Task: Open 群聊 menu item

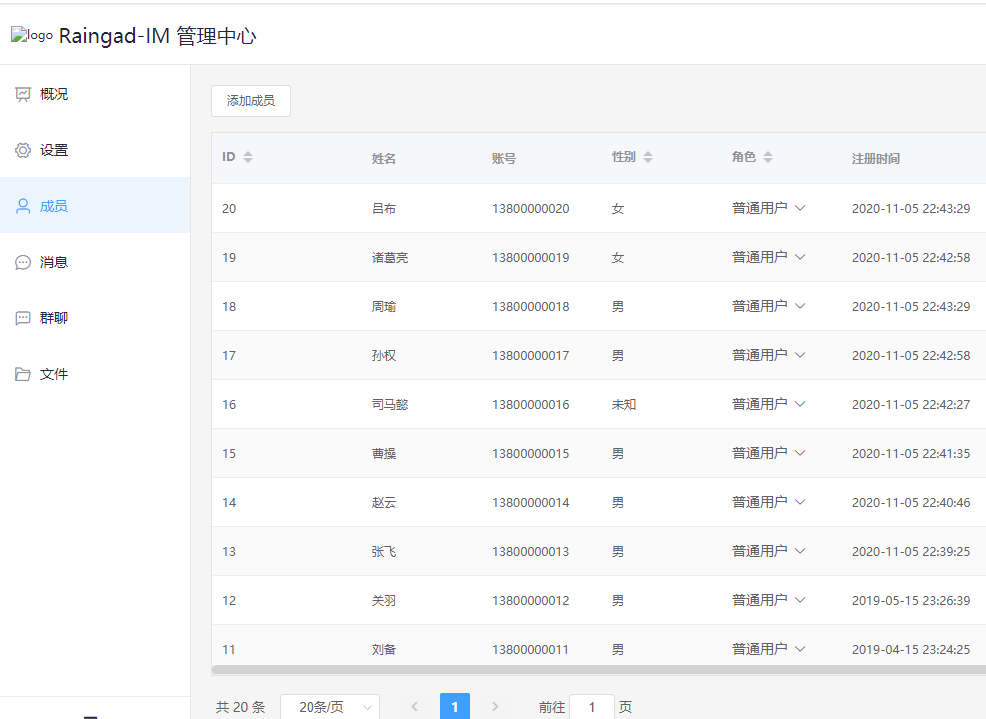Action: click(x=95, y=318)
